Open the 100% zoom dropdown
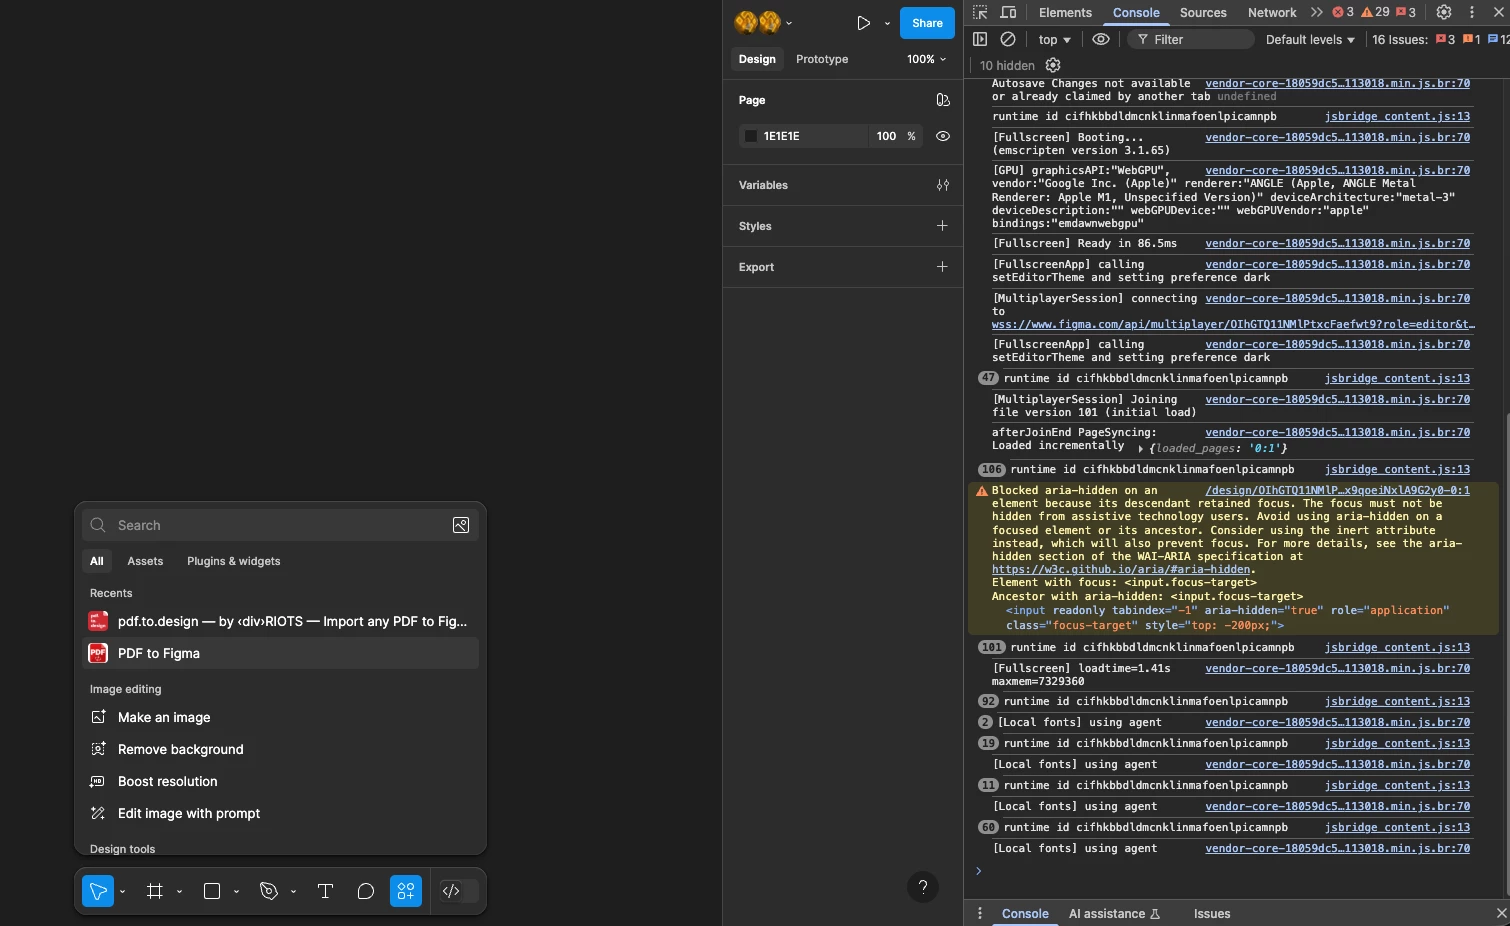The height and width of the screenshot is (926, 1510). (926, 59)
